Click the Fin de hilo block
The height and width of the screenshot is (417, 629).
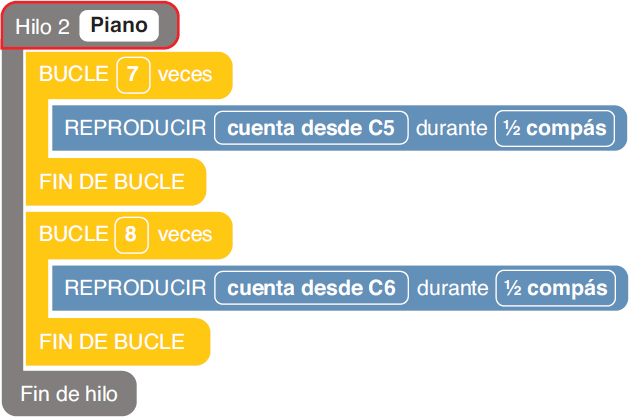(x=69, y=393)
